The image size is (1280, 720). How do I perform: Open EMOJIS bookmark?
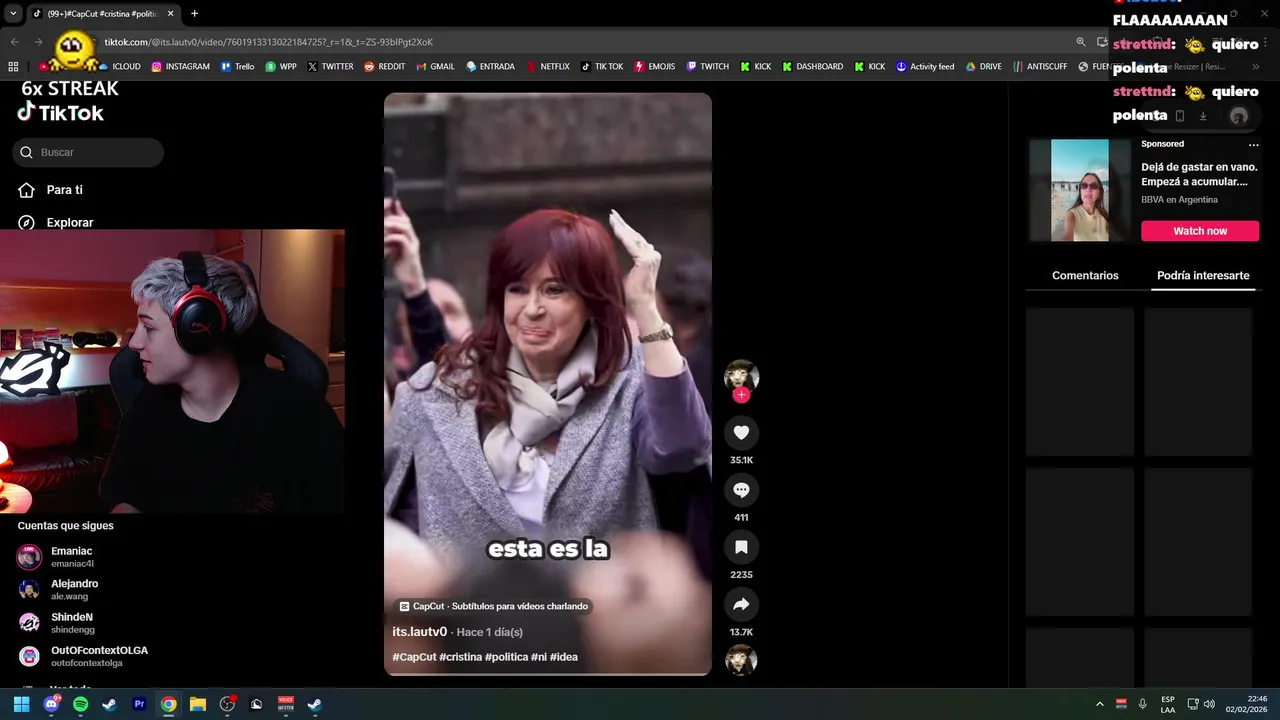click(x=654, y=67)
